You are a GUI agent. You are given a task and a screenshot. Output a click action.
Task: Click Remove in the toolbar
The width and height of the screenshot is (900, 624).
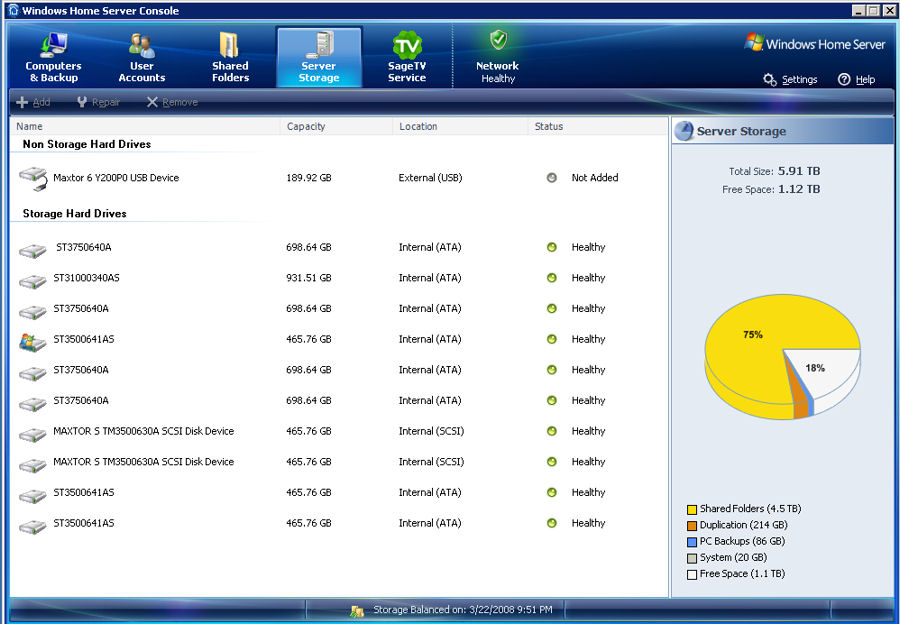[x=172, y=102]
